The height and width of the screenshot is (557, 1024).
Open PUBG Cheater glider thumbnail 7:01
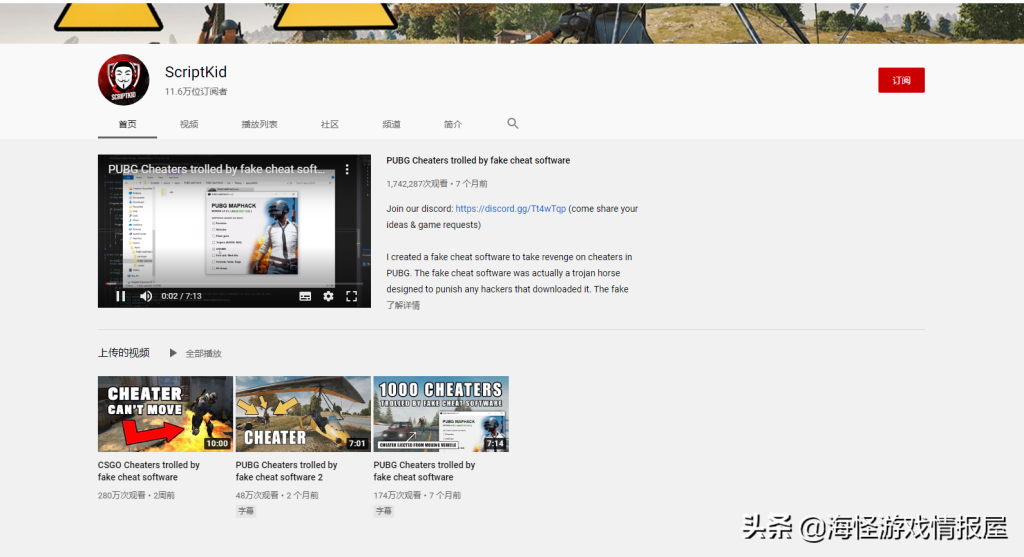click(x=303, y=414)
